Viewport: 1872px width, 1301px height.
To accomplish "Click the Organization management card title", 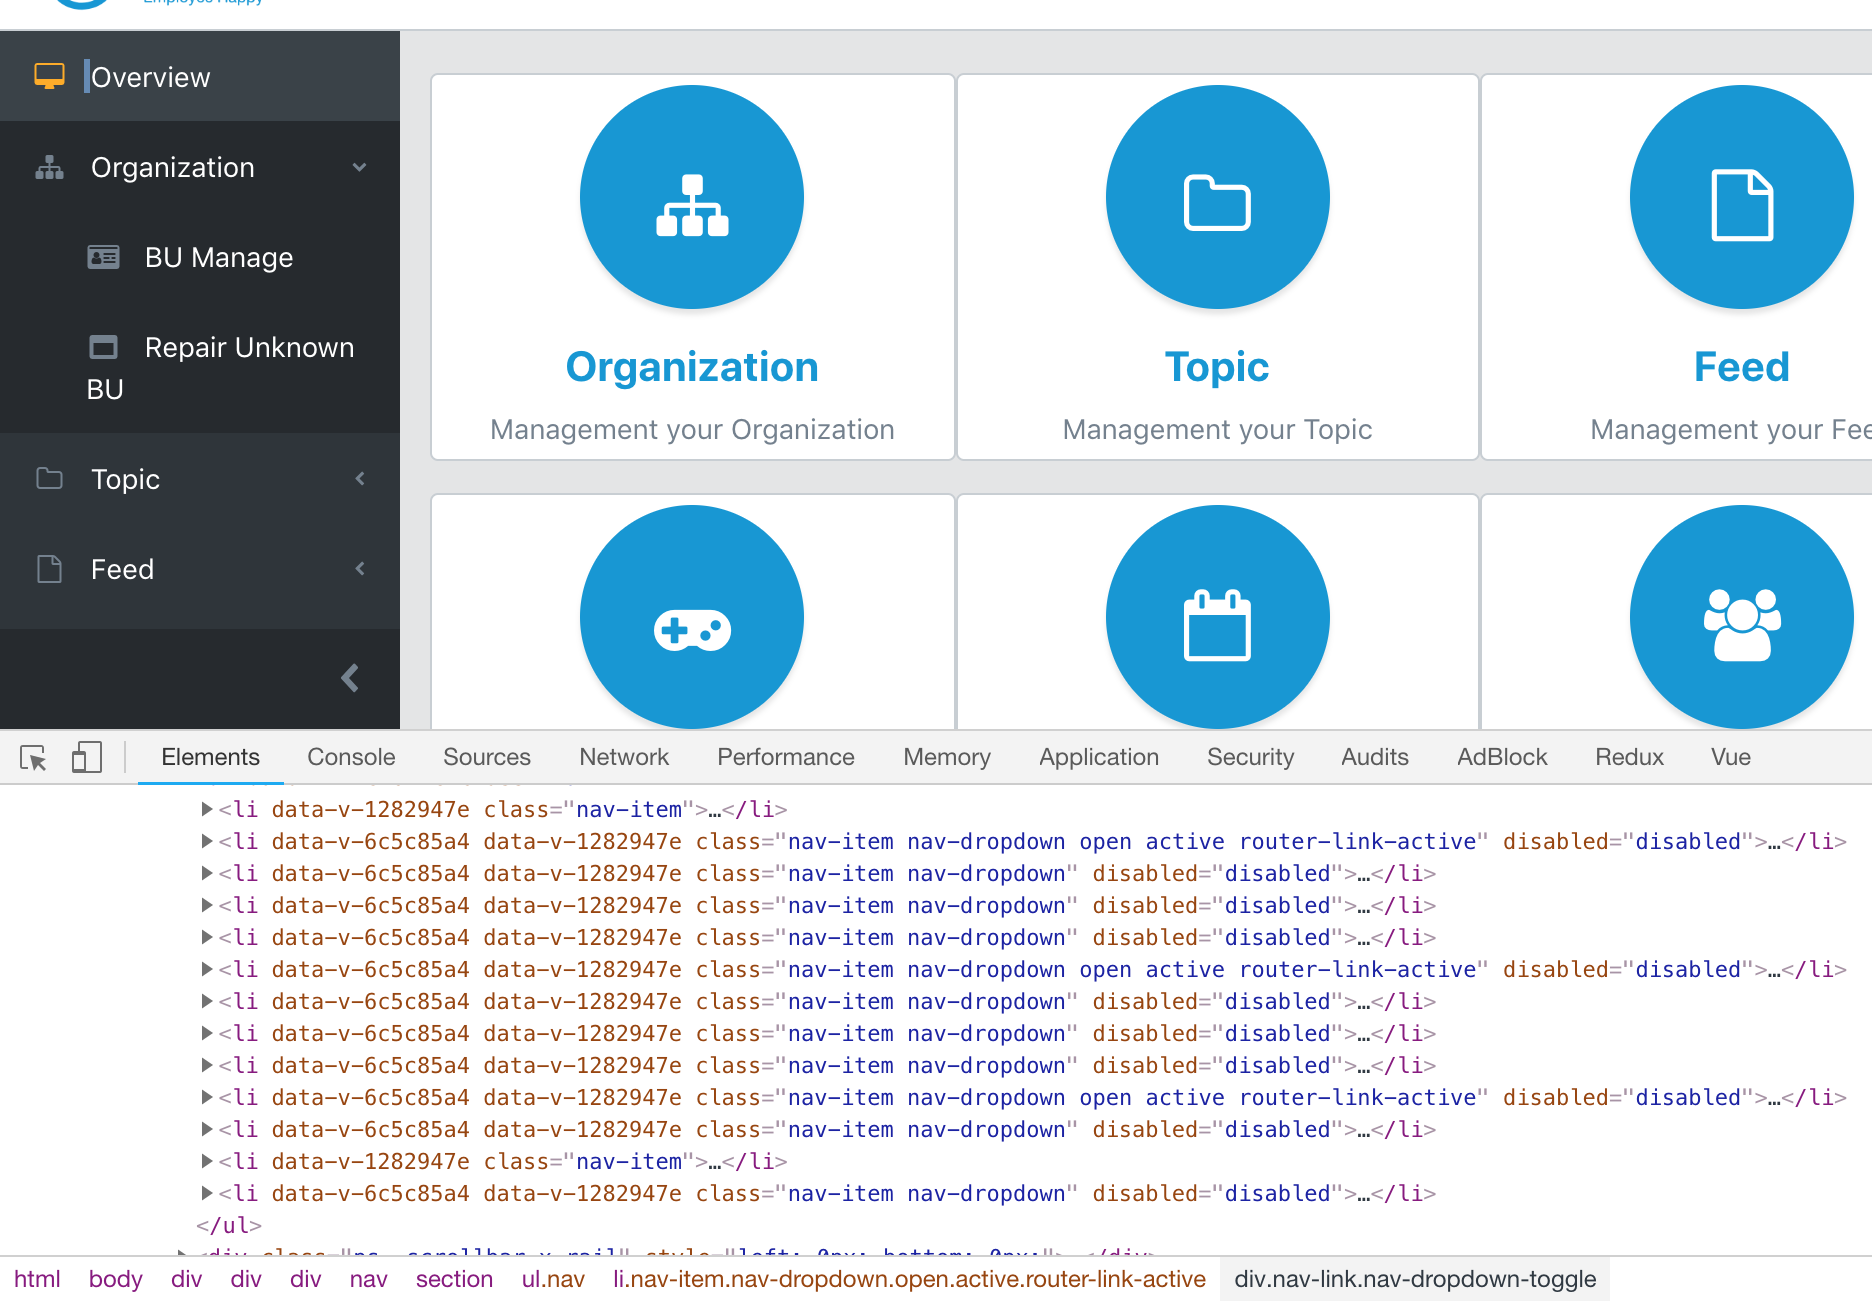I will tap(691, 367).
